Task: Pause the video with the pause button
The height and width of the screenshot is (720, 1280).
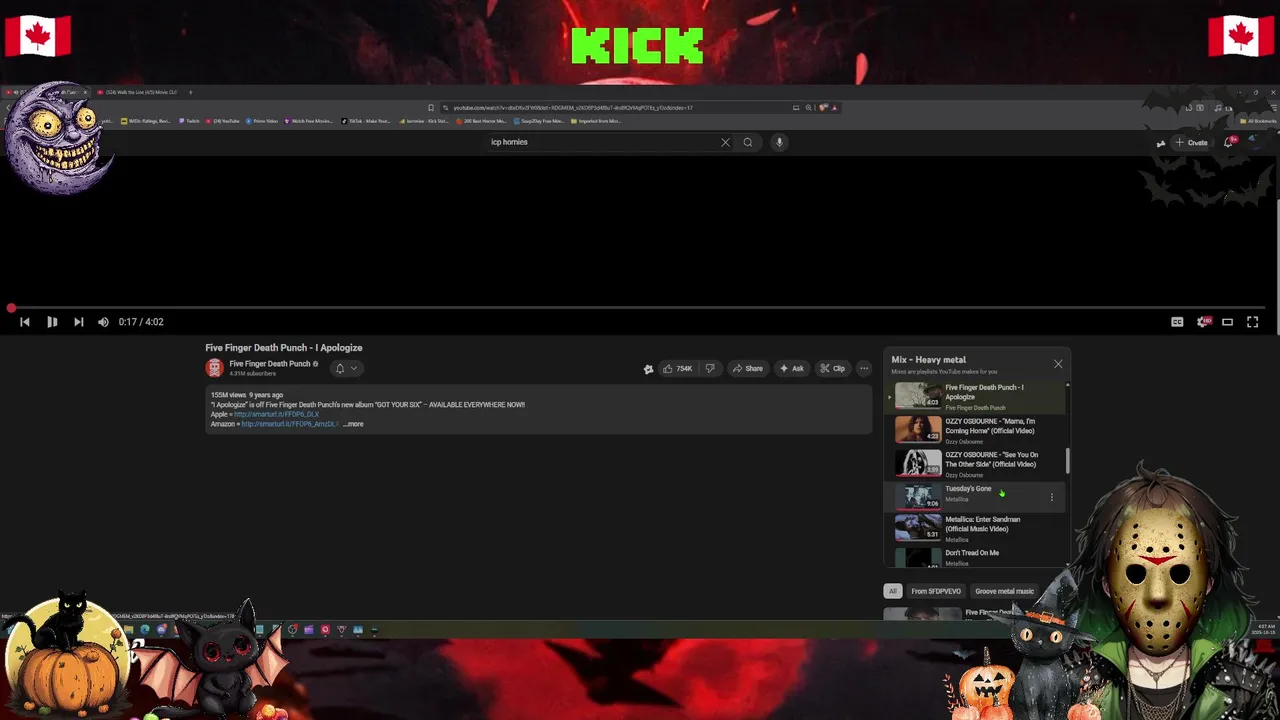Action: (52, 322)
